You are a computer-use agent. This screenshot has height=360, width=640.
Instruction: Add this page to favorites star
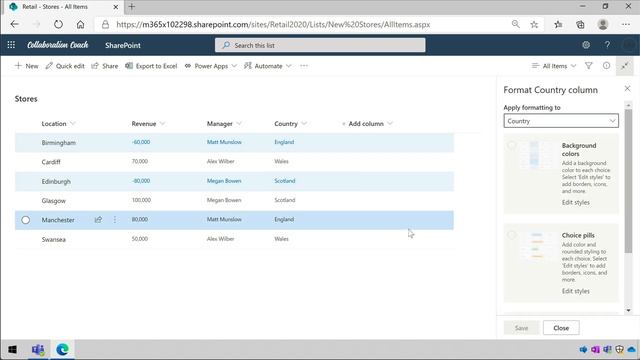point(534,24)
